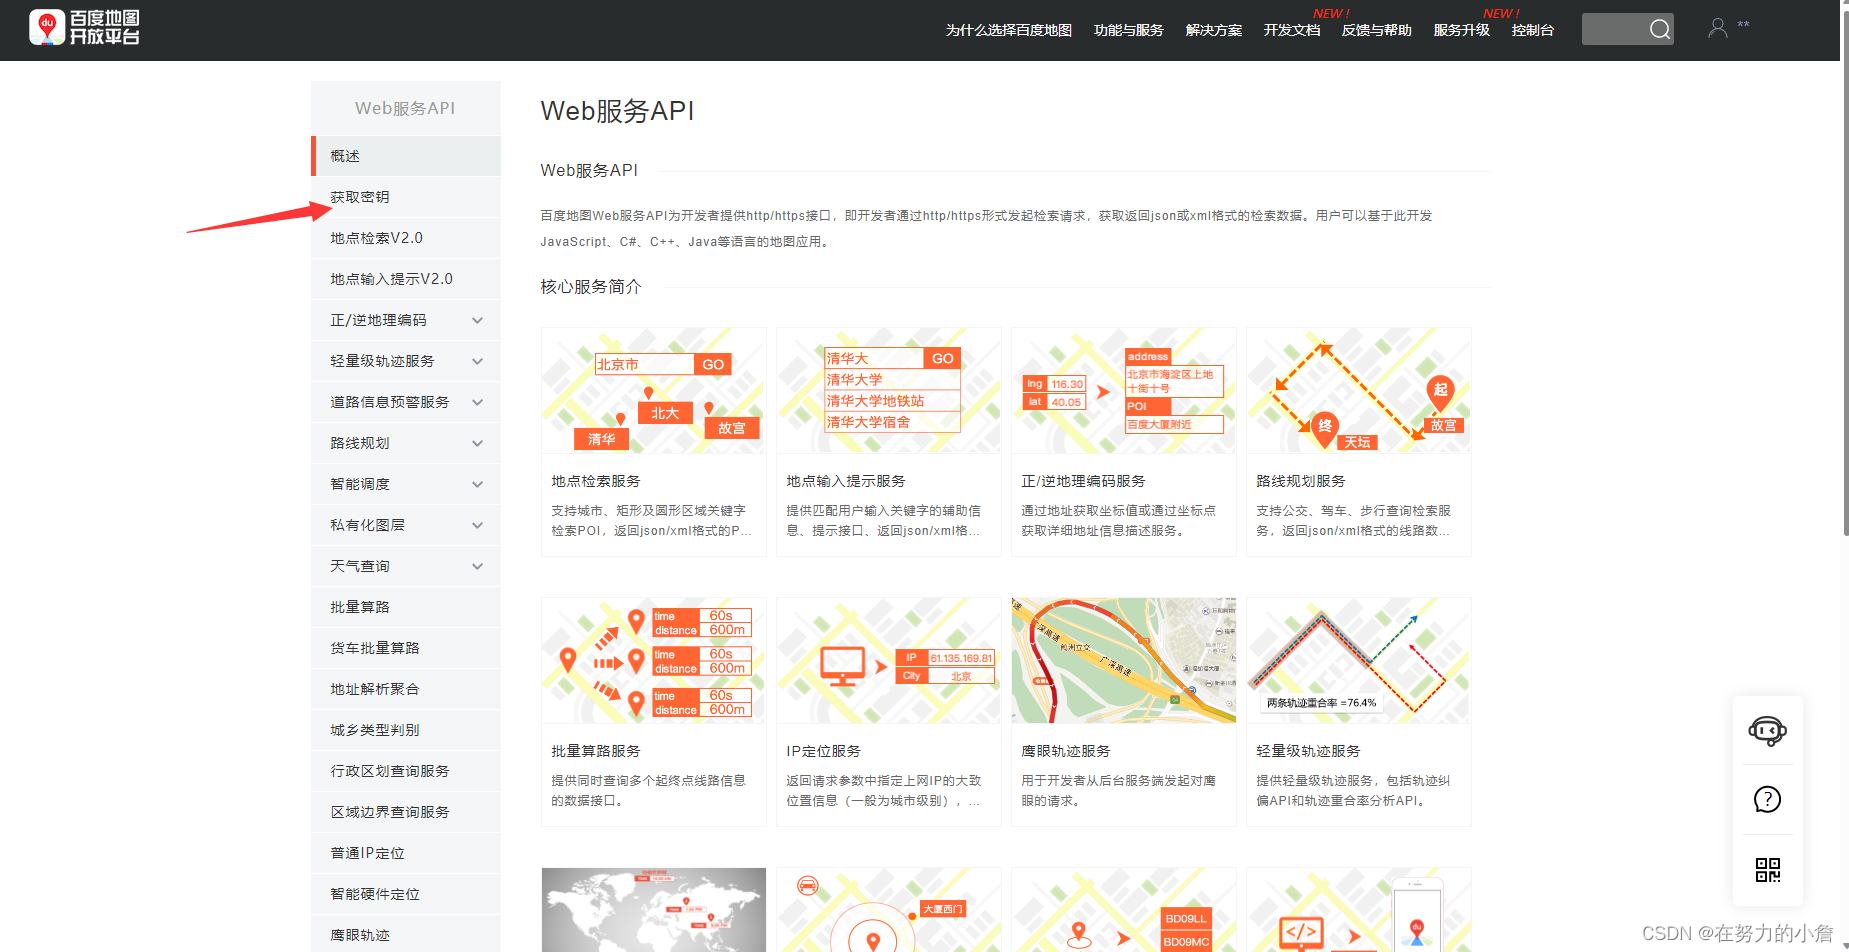This screenshot has height=952, width=1849.
Task: Click the Baidu Map open platform logo
Action: pos(85,28)
